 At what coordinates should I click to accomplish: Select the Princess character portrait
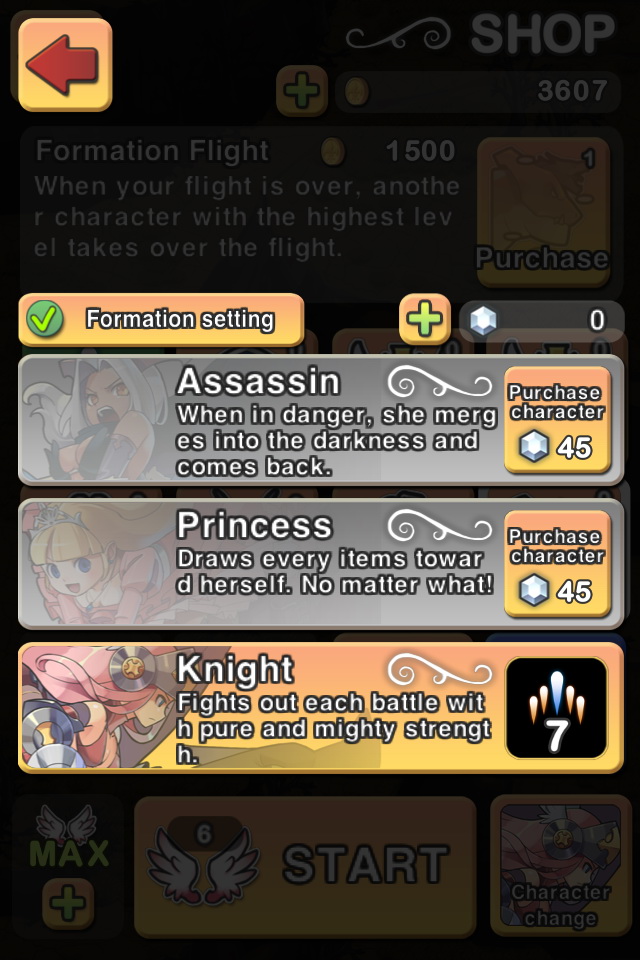(x=95, y=563)
